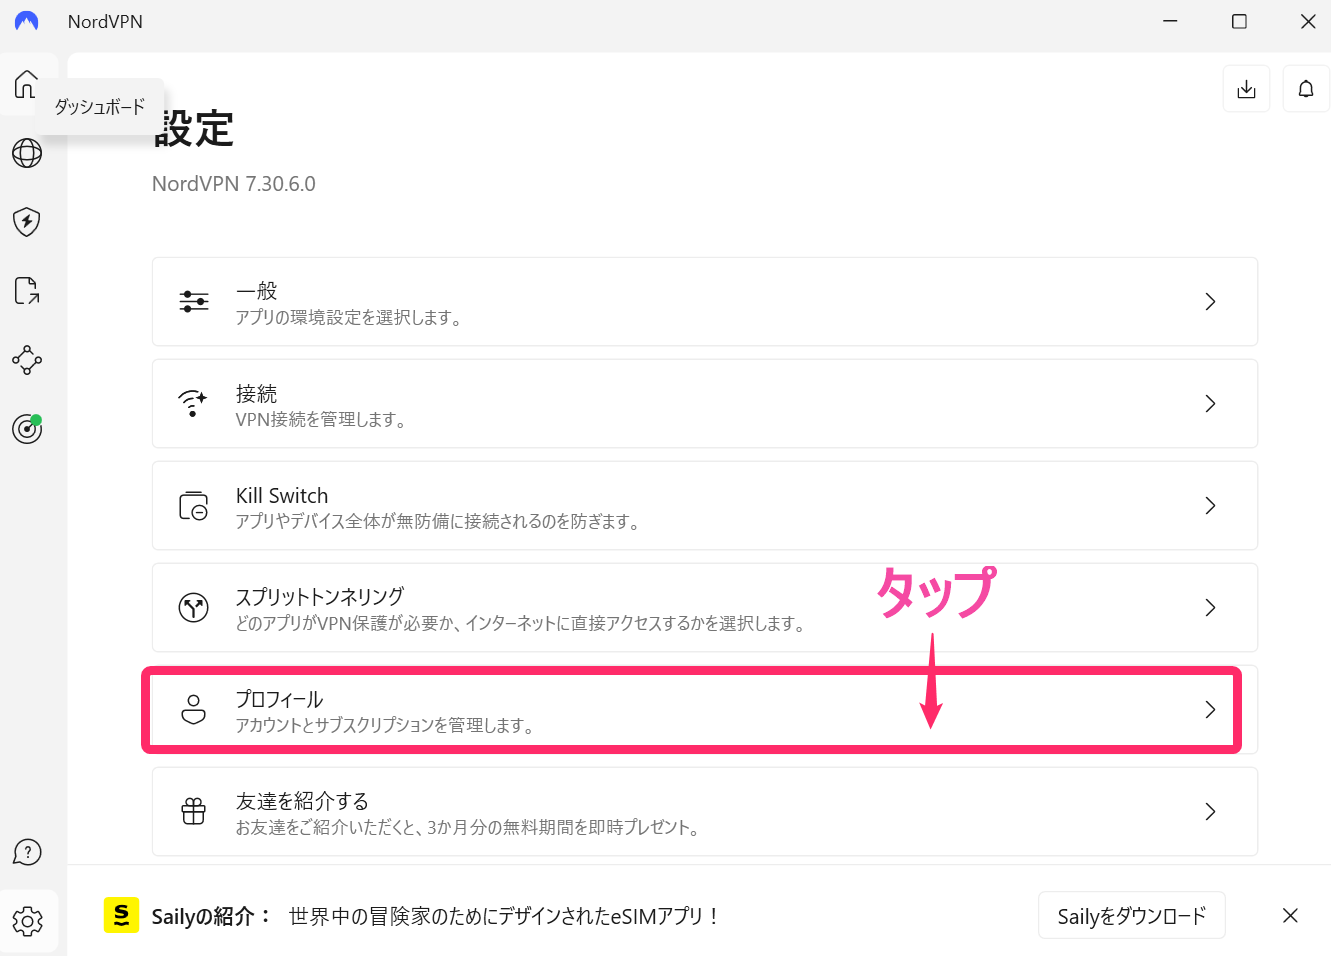Open the プロフィール settings entry
This screenshot has height=956, width=1331.
tap(705, 710)
